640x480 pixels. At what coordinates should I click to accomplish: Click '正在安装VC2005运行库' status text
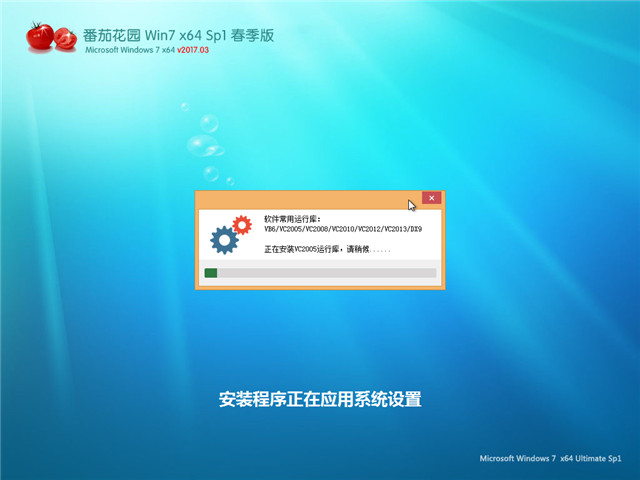(327, 249)
